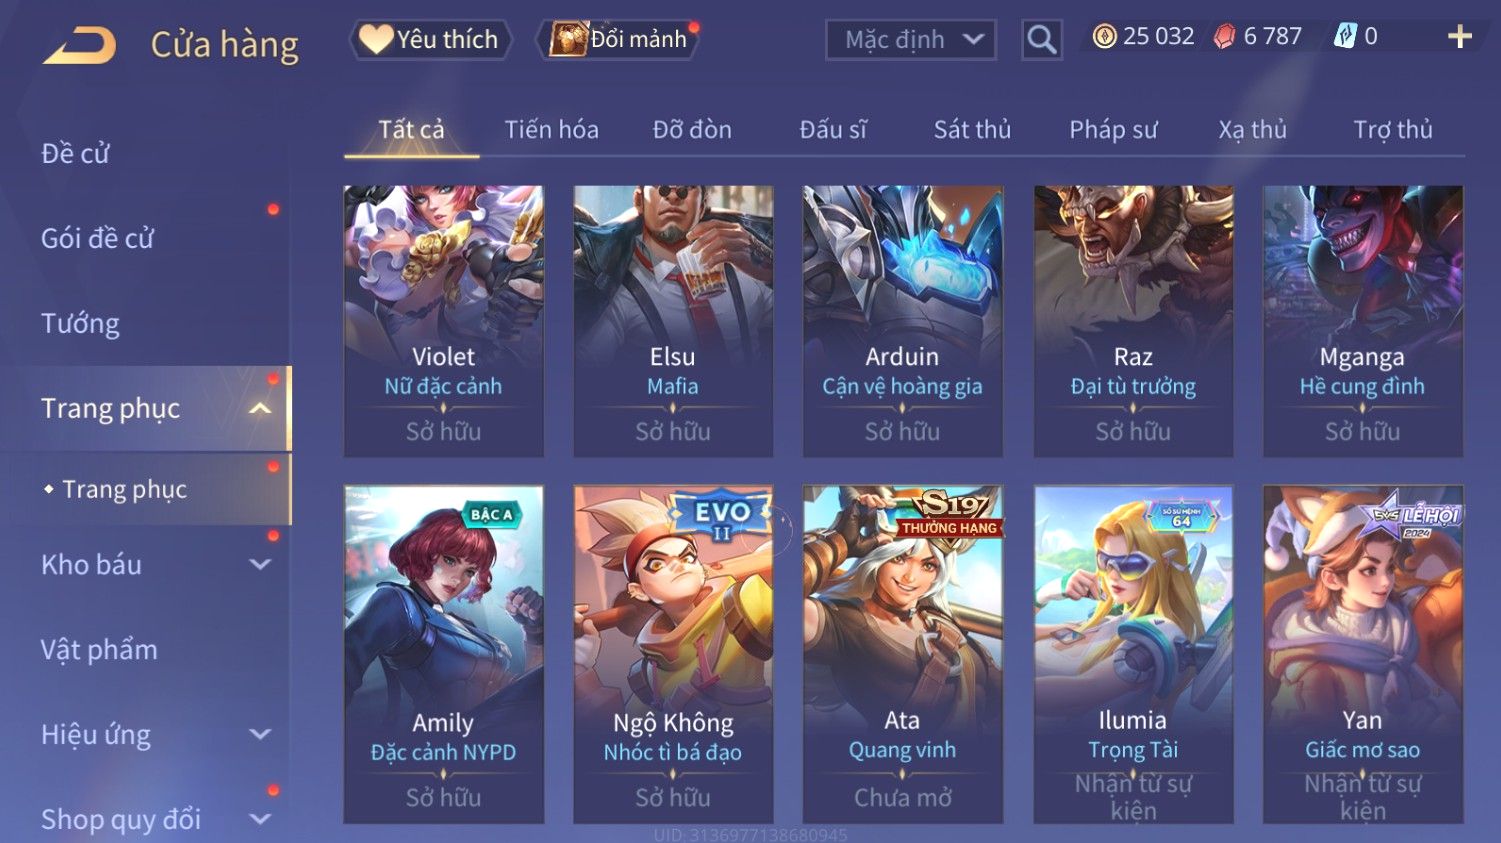The height and width of the screenshot is (843, 1501).
Task: Go back with the golden arrow icon
Action: [79, 46]
